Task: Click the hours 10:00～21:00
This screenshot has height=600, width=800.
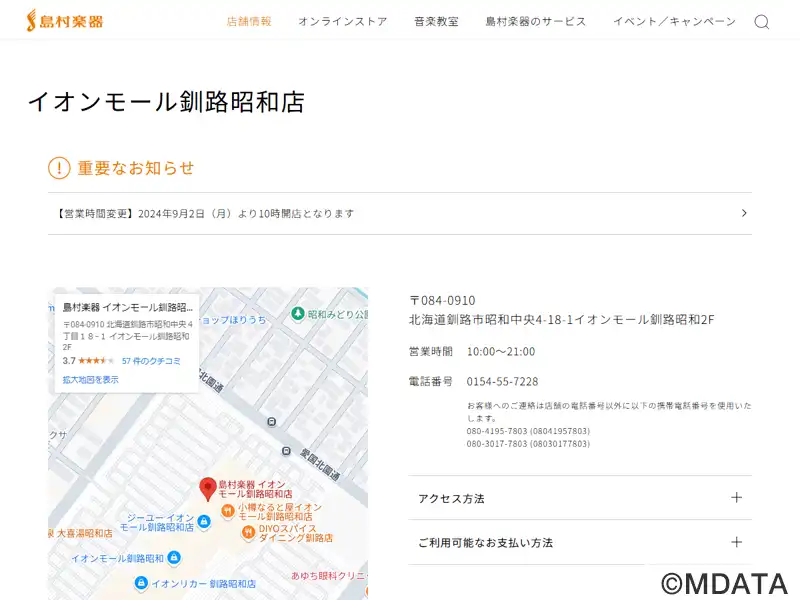Action: [501, 352]
